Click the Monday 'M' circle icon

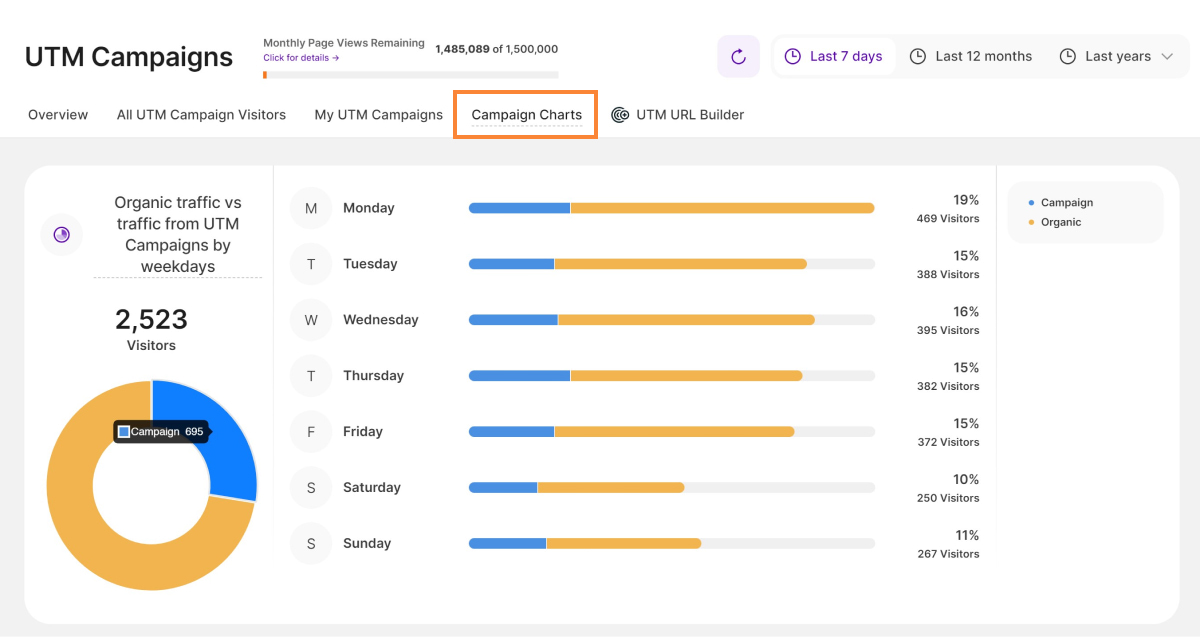[x=311, y=208]
